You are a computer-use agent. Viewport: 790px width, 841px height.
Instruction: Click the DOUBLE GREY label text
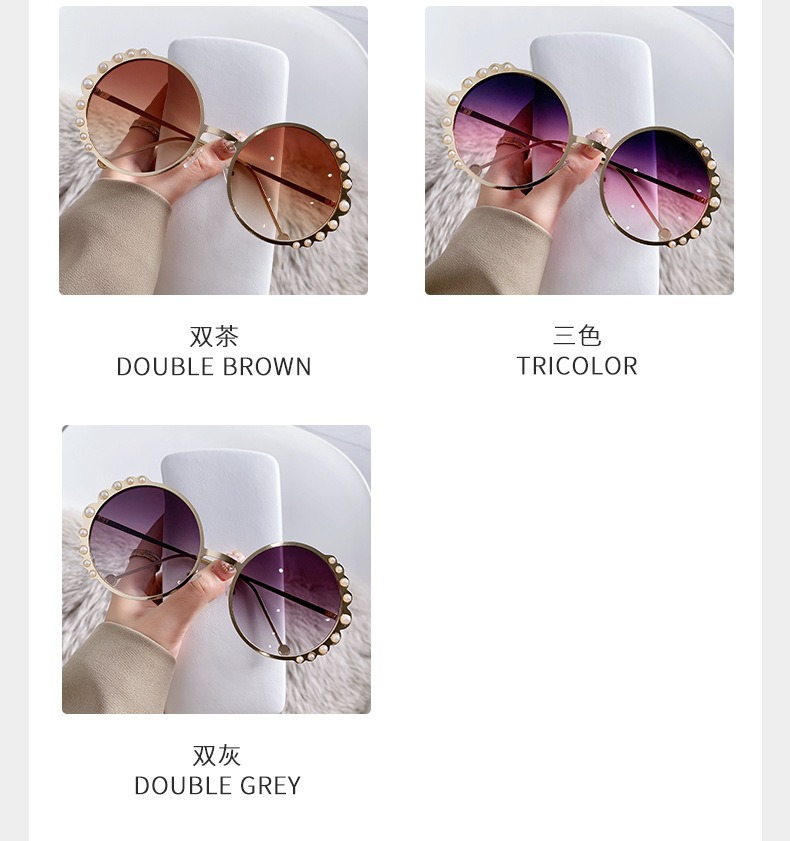pos(217,786)
